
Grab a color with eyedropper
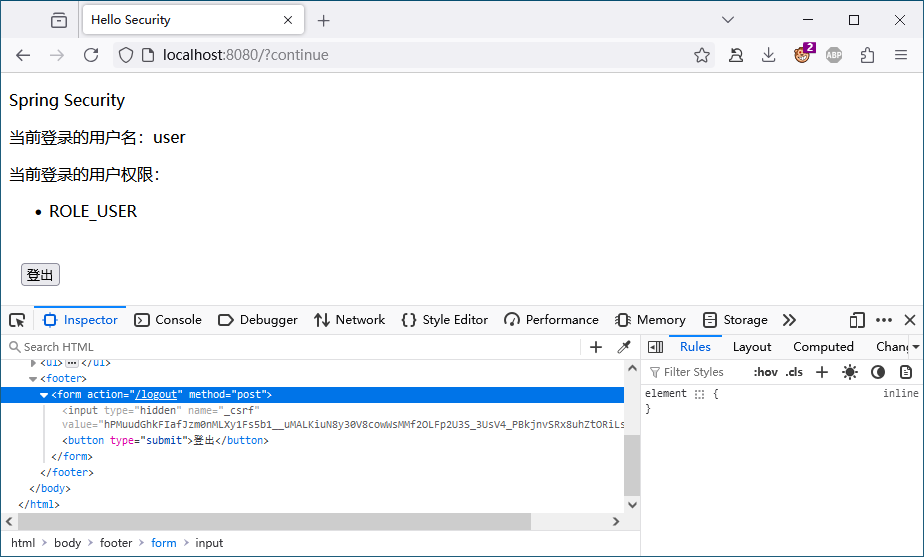pos(623,347)
